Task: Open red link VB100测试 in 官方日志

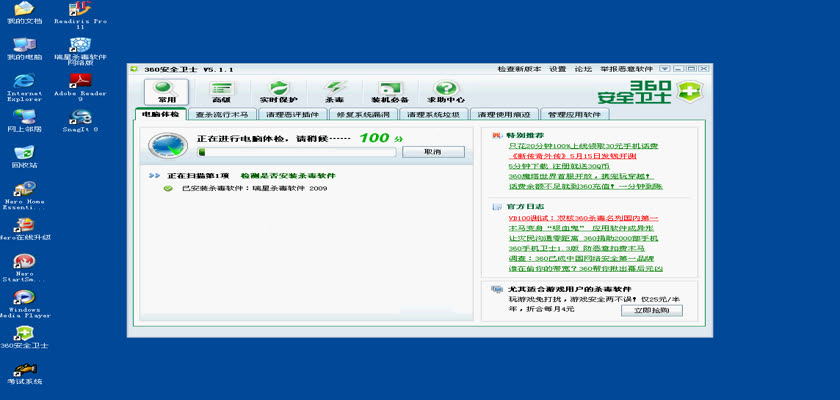Action: [583, 218]
